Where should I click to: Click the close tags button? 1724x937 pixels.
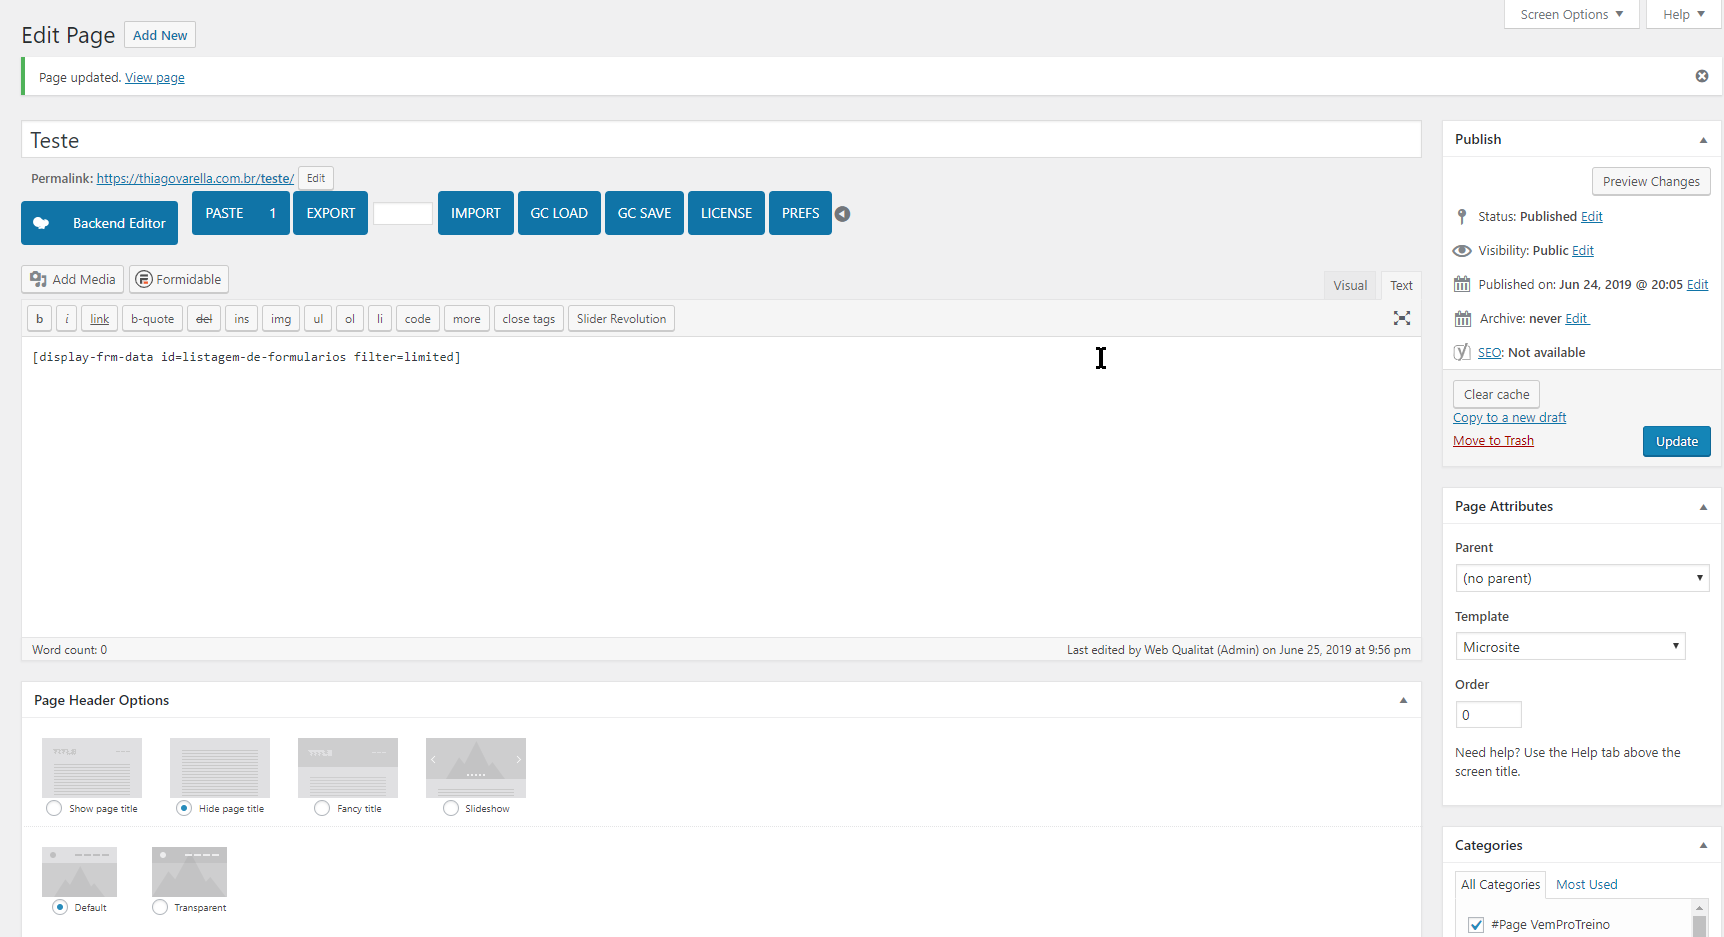coord(529,319)
